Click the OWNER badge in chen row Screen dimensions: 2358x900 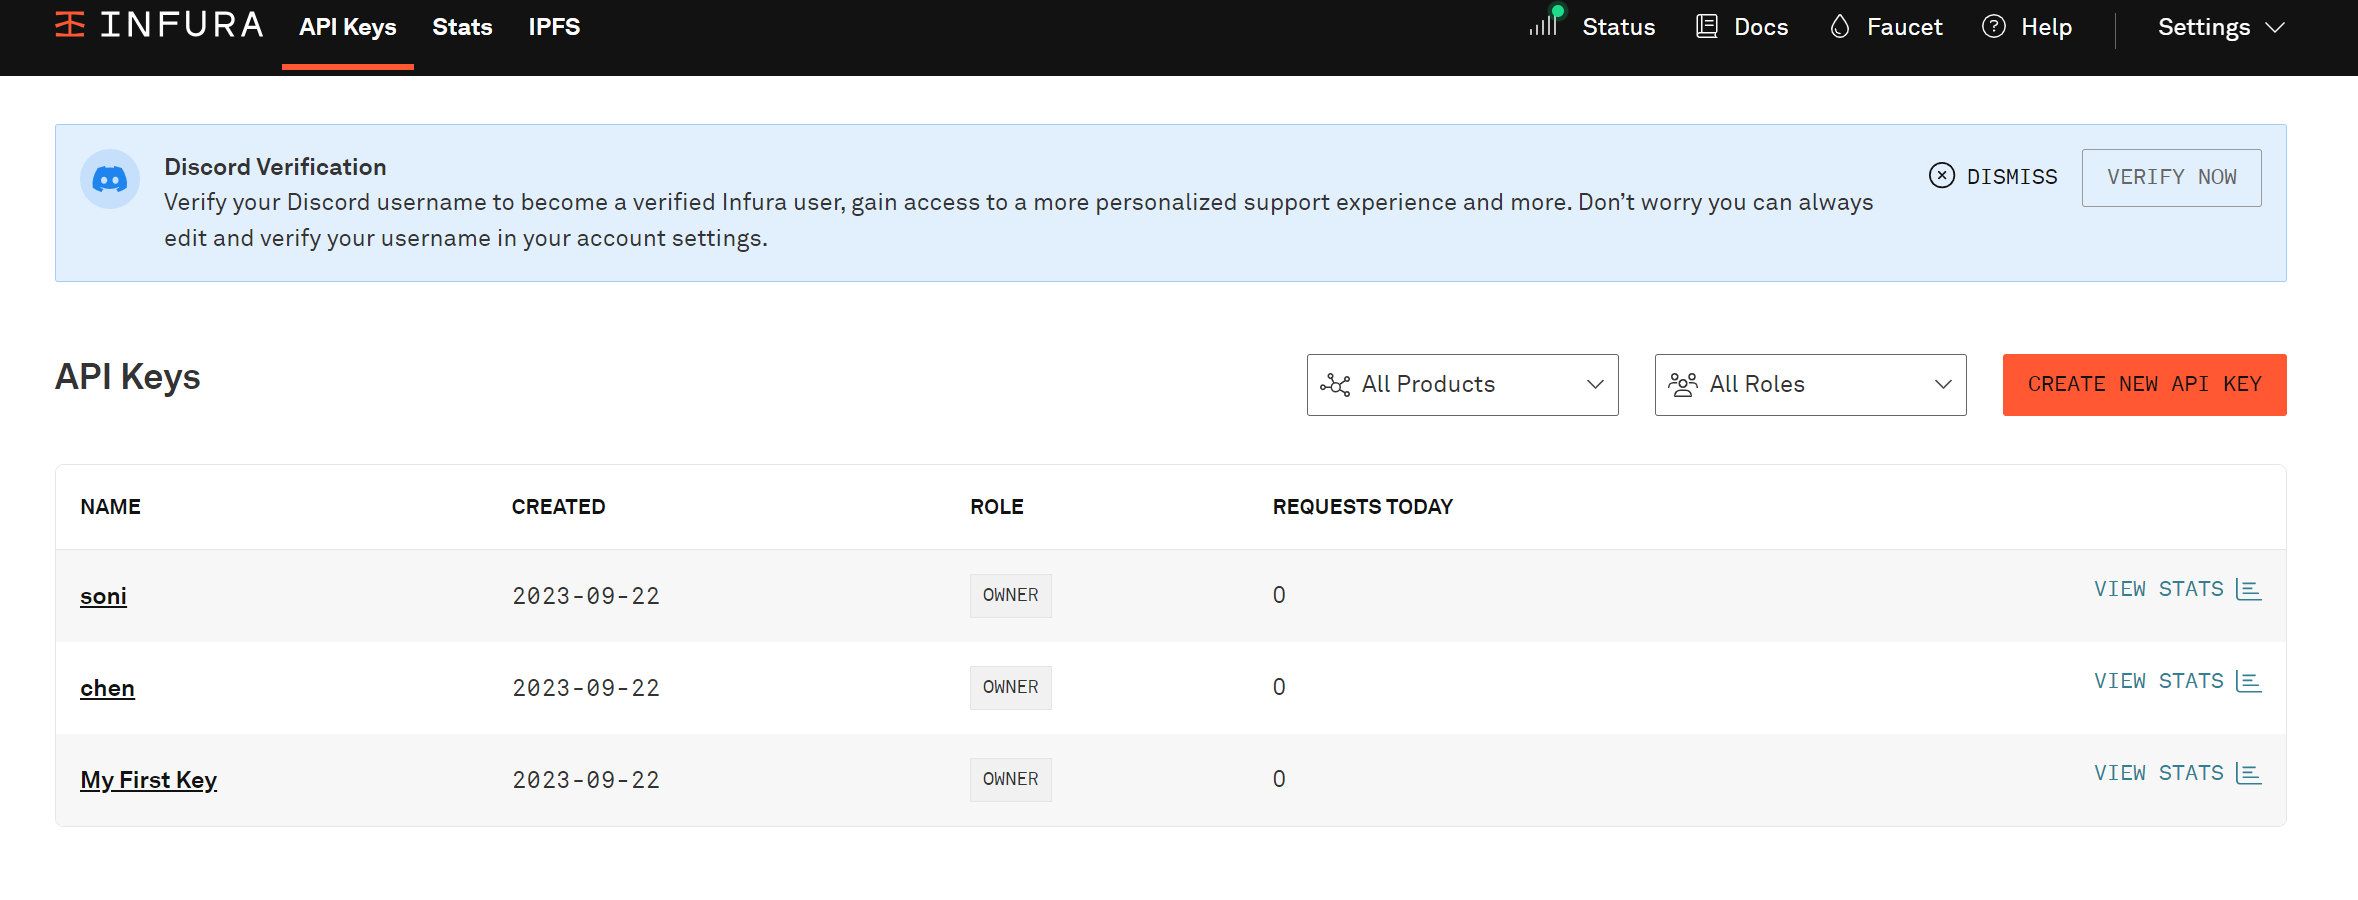coord(1010,688)
